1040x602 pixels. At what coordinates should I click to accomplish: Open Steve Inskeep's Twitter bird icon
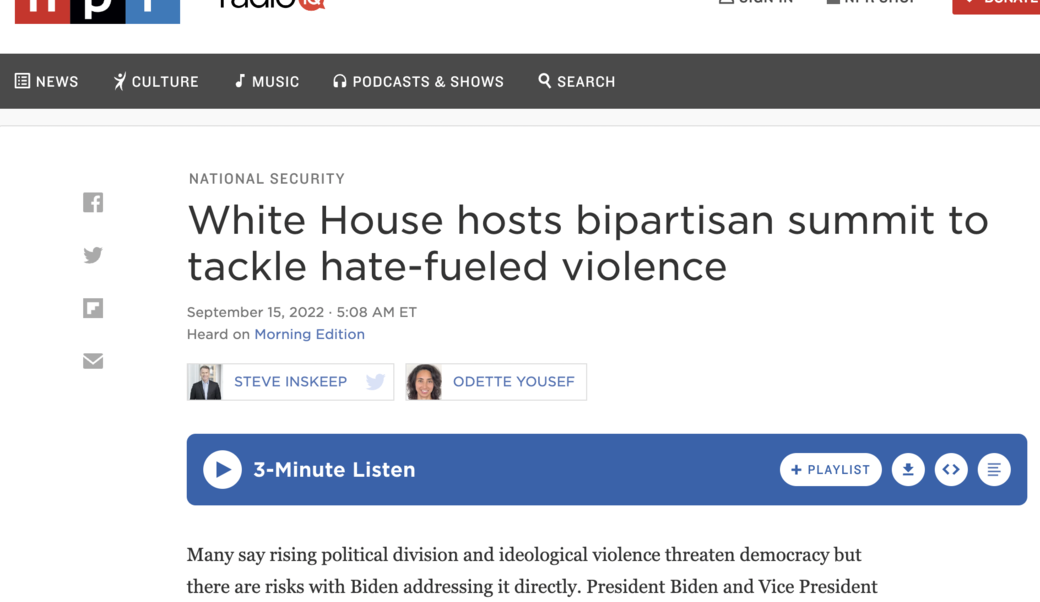[376, 382]
